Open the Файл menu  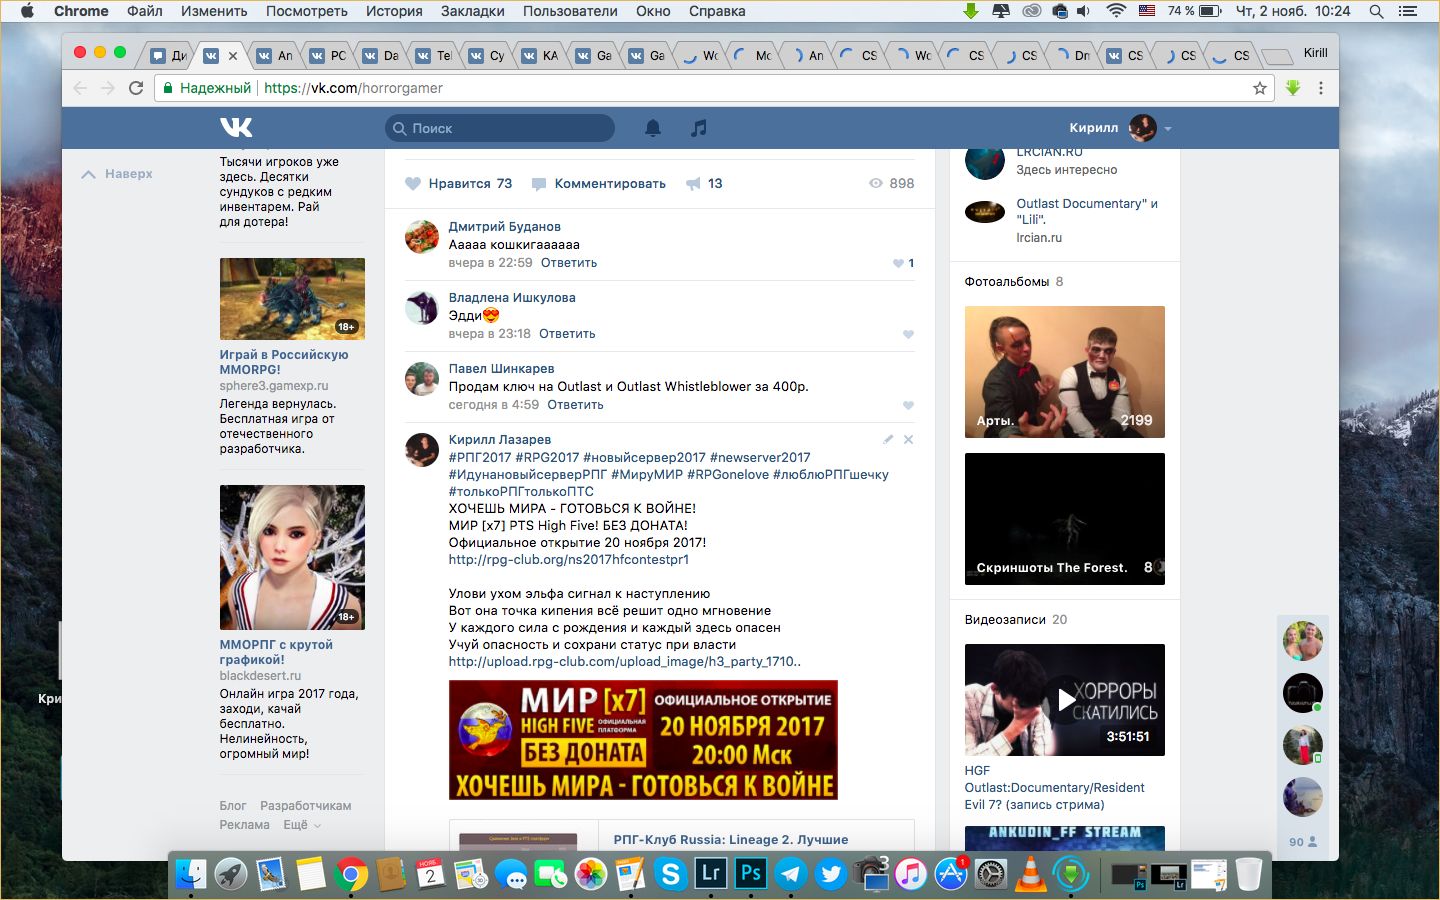[145, 11]
